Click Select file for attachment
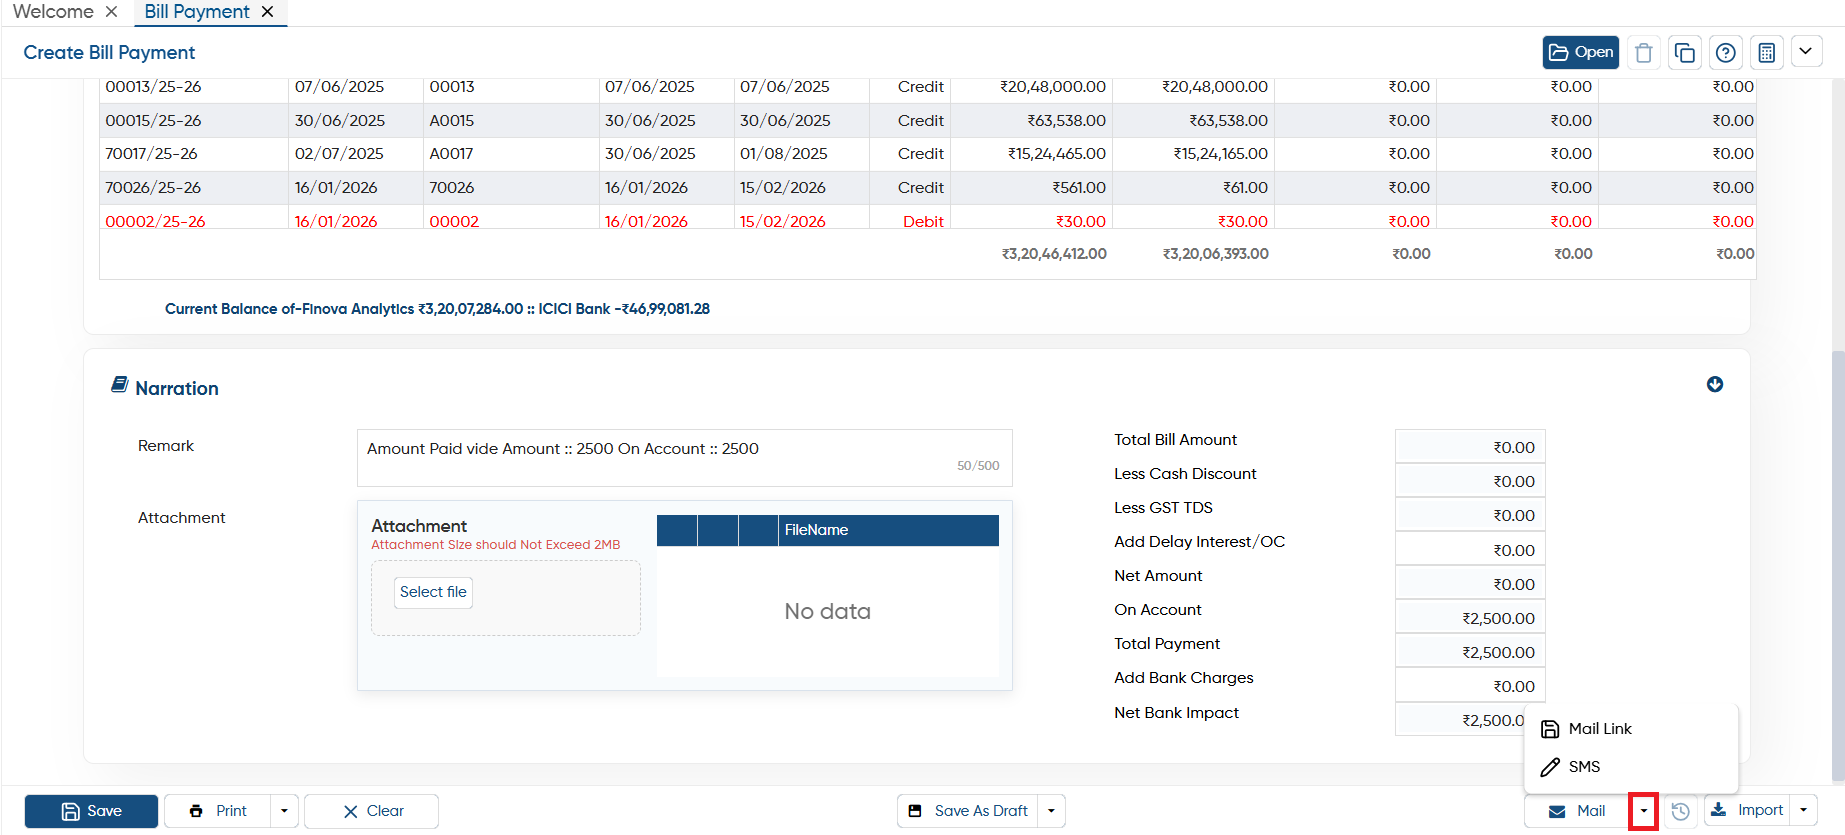Image resolution: width=1845 pixels, height=835 pixels. [433, 592]
